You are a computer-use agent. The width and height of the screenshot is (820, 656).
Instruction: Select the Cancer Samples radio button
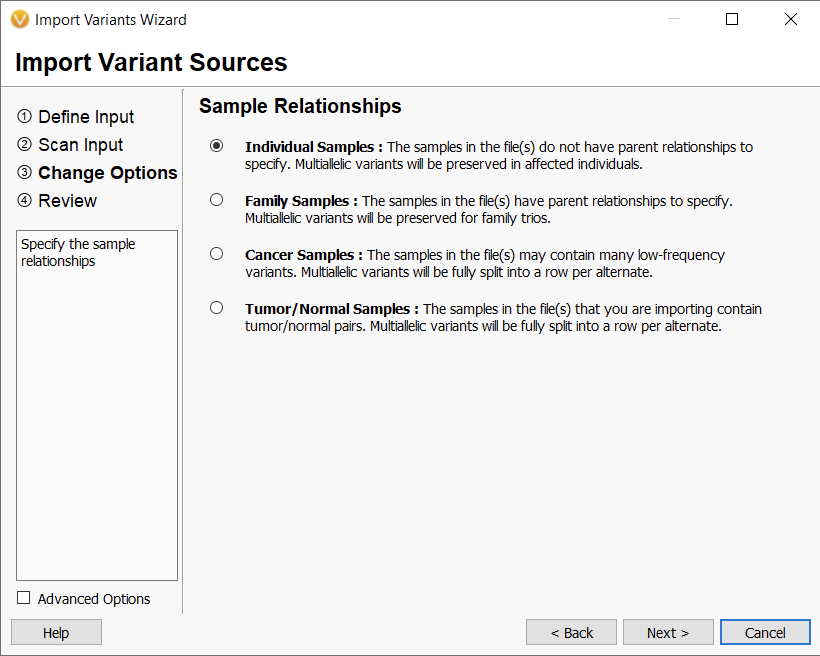tap(217, 254)
